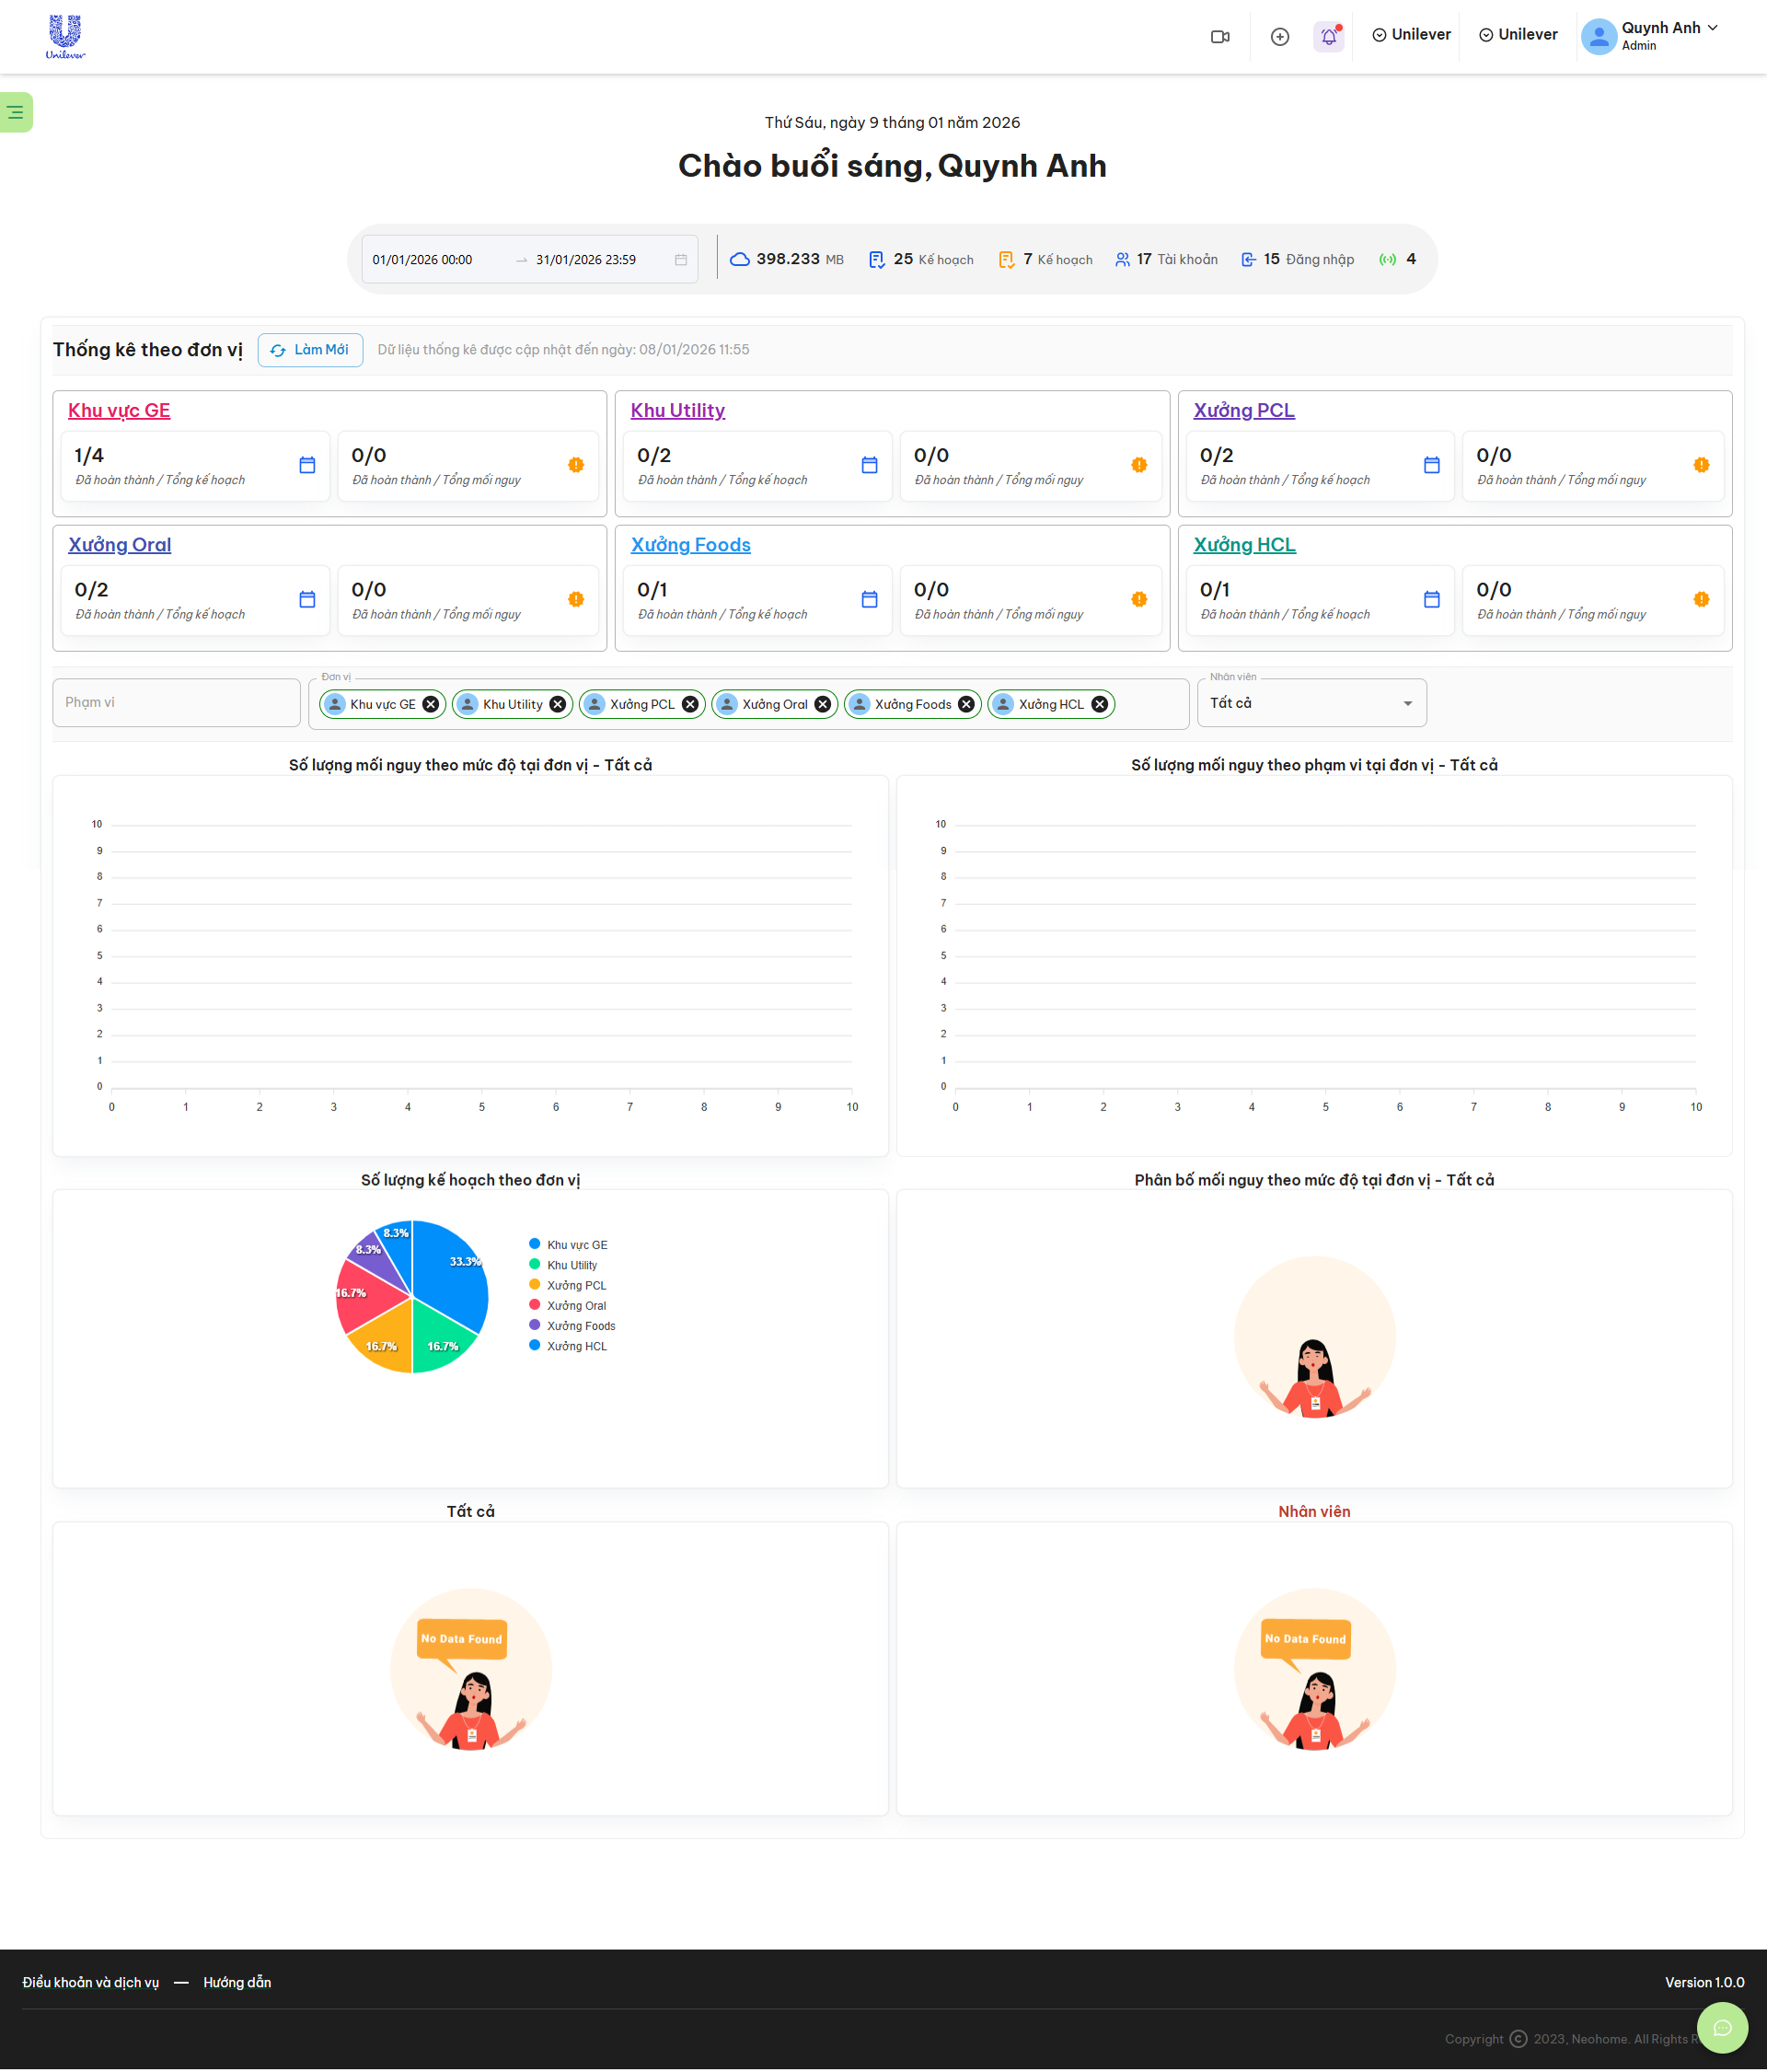Viewport: 1767px width, 2072px height.
Task: Remove the Xưởng HCL unit chip
Action: (x=1099, y=705)
